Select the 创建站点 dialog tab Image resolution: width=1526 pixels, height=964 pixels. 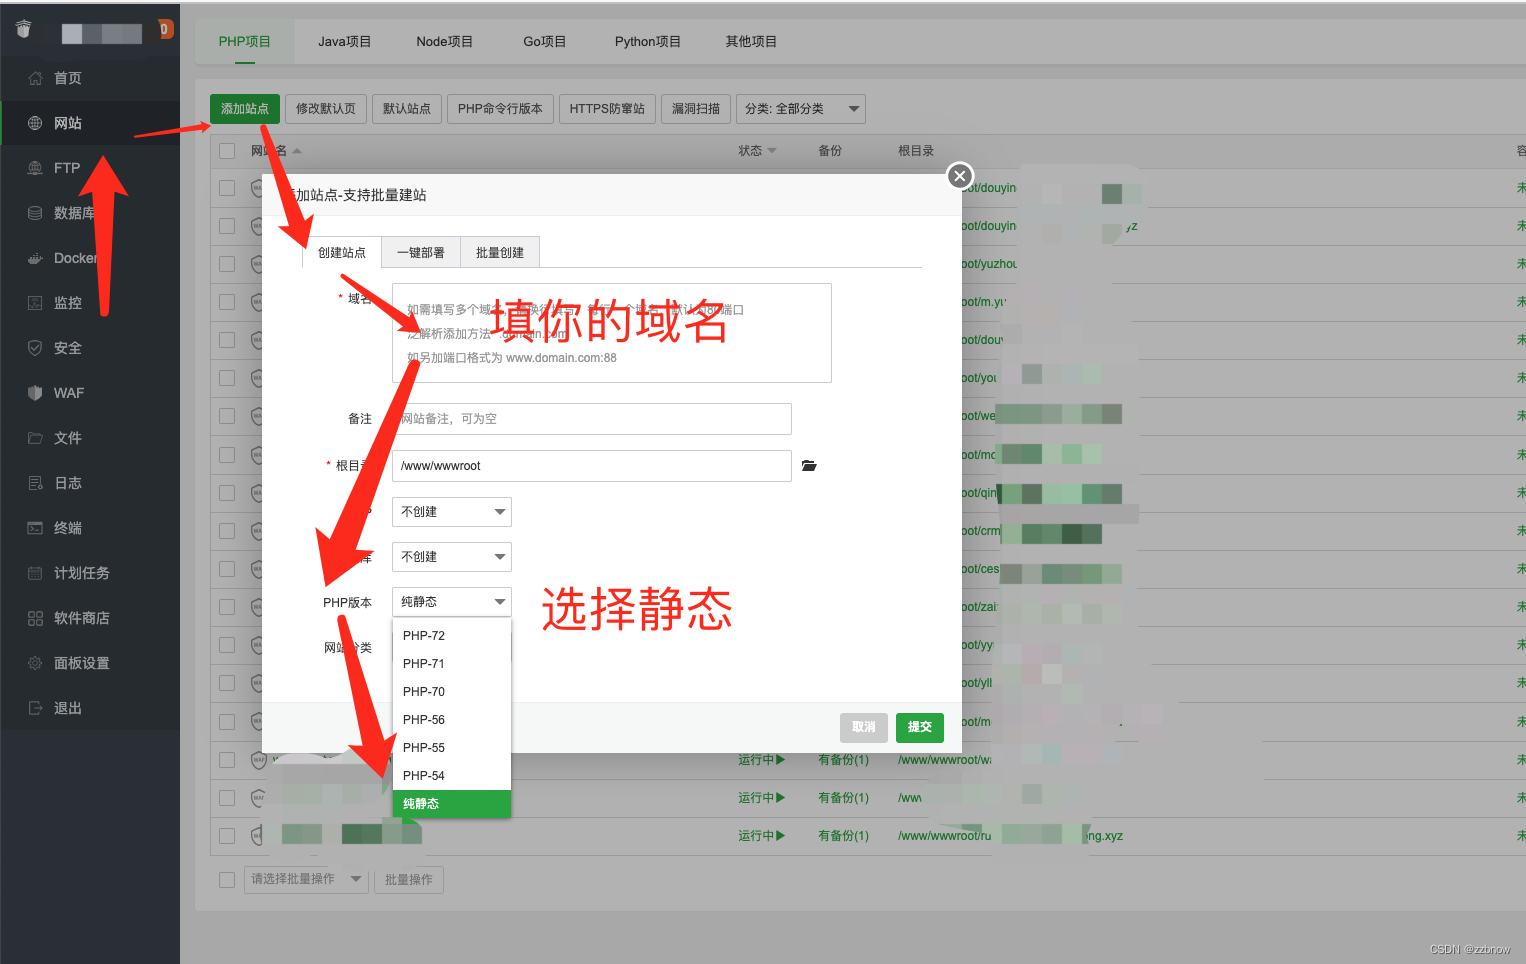[342, 253]
